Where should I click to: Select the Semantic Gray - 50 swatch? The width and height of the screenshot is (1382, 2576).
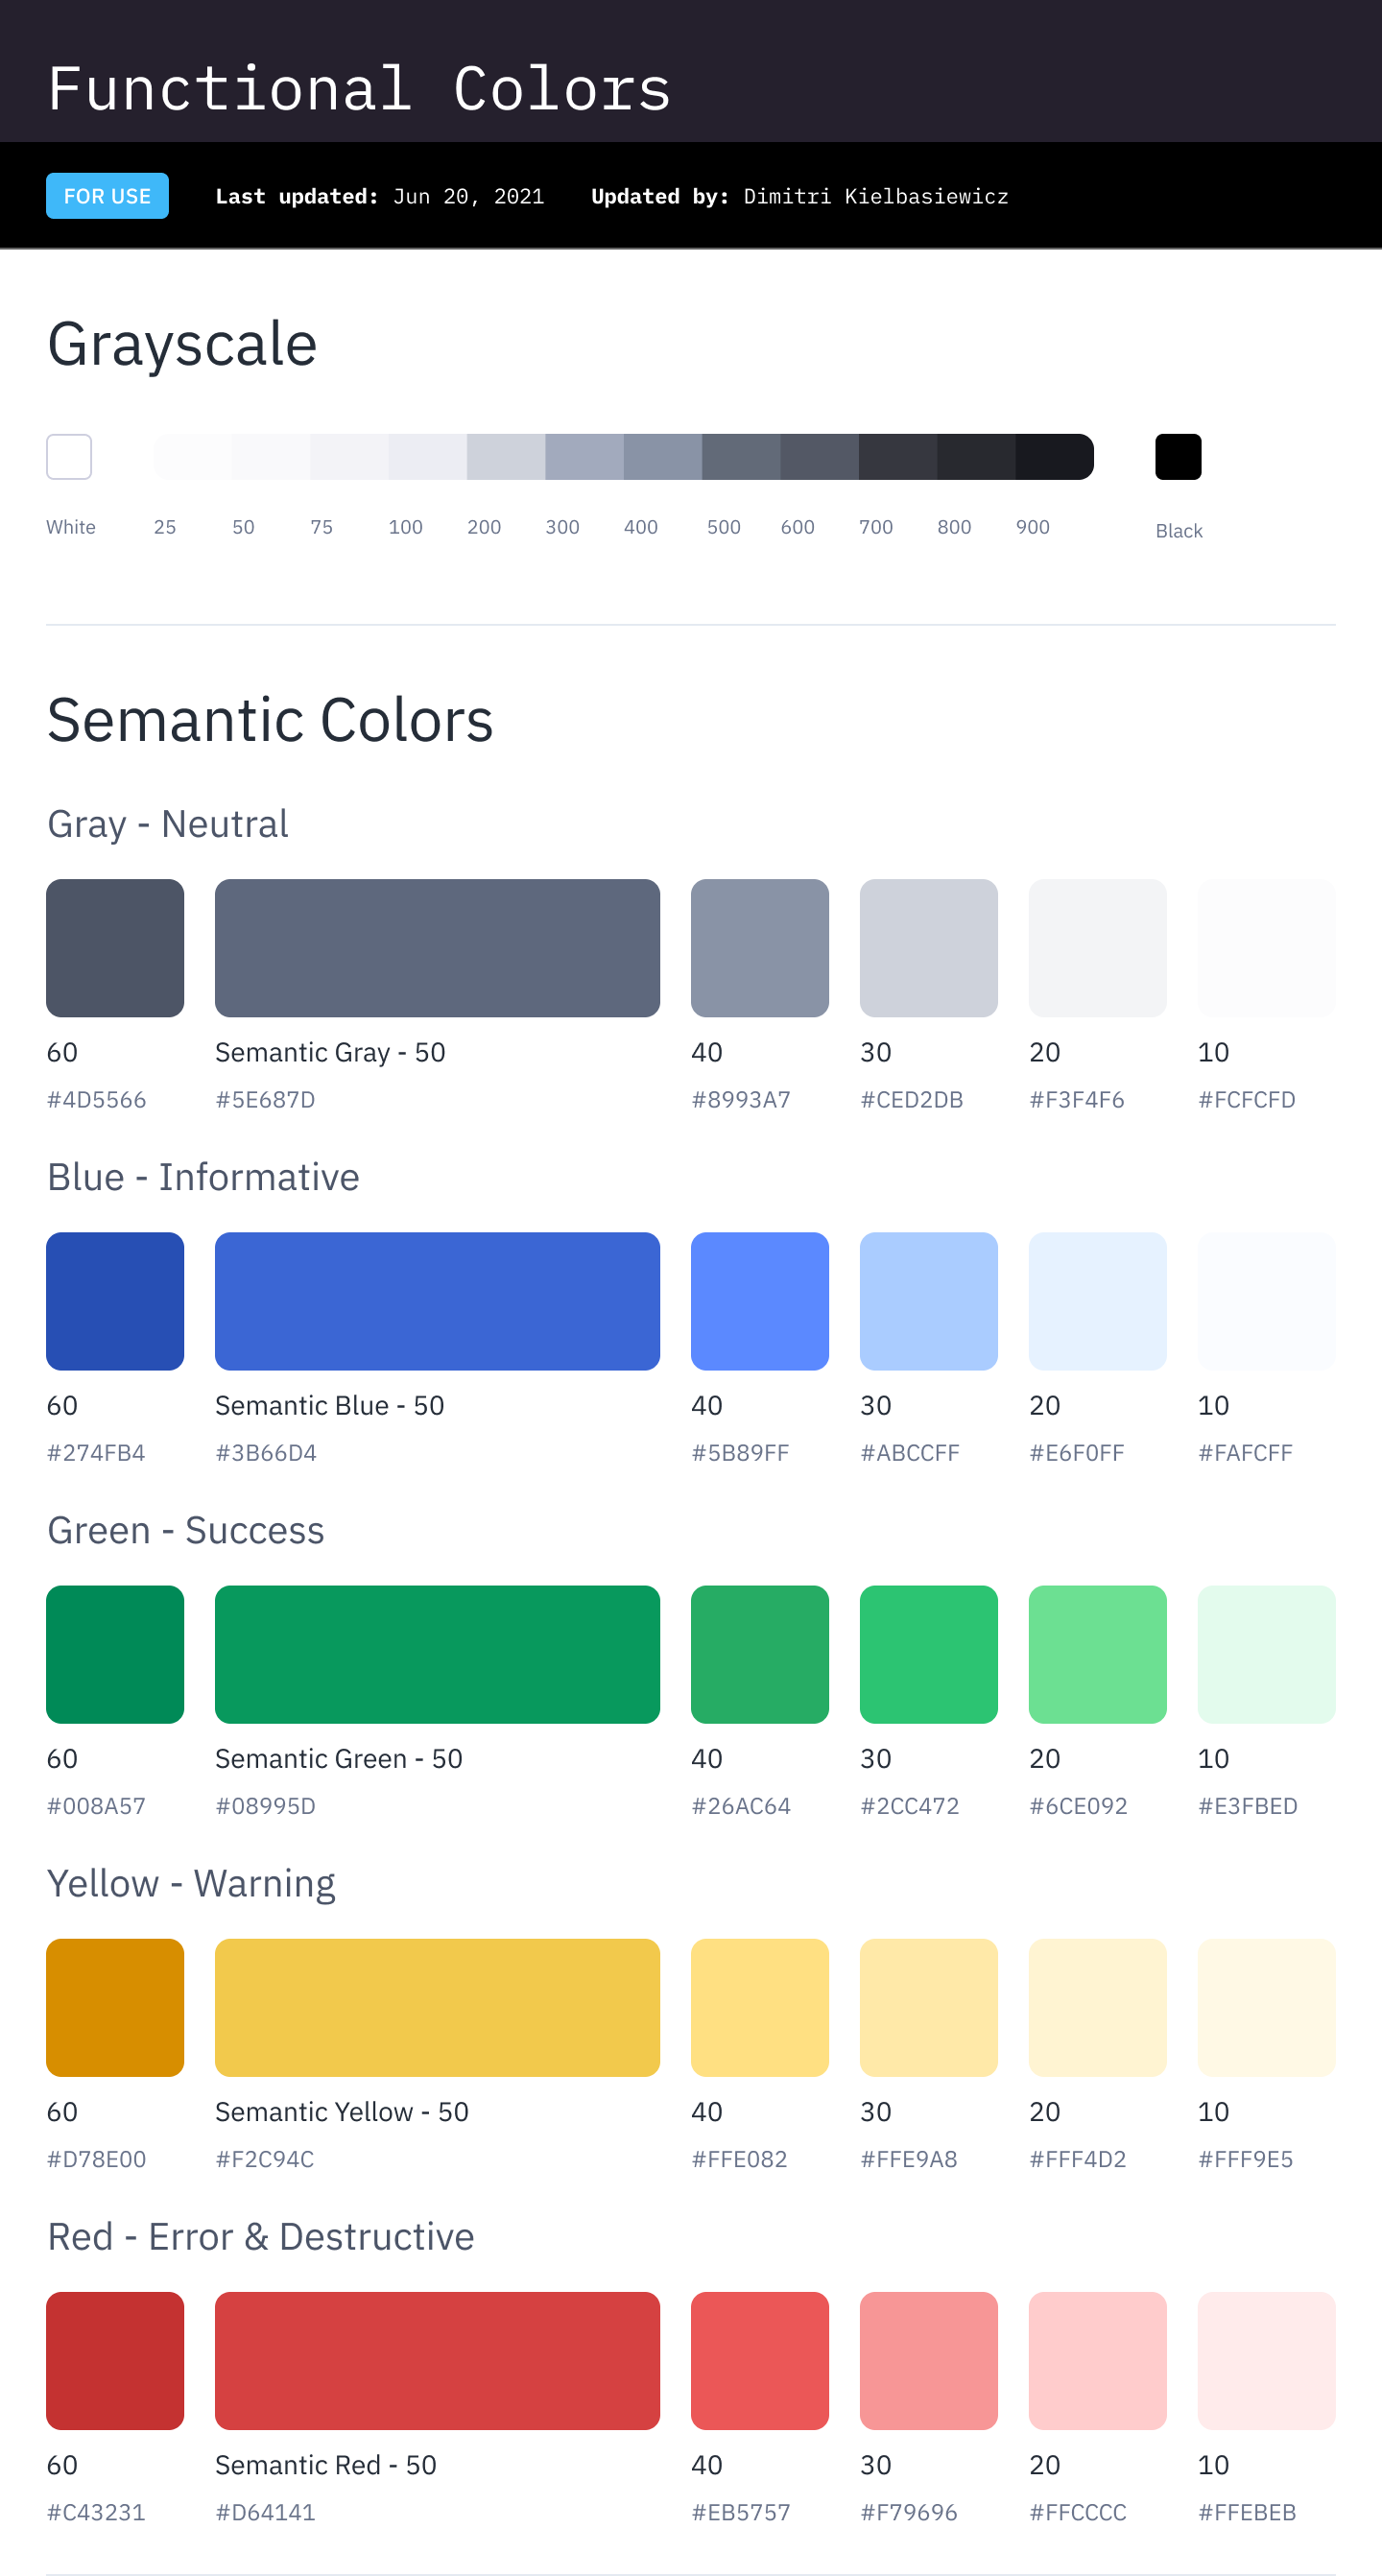[437, 948]
